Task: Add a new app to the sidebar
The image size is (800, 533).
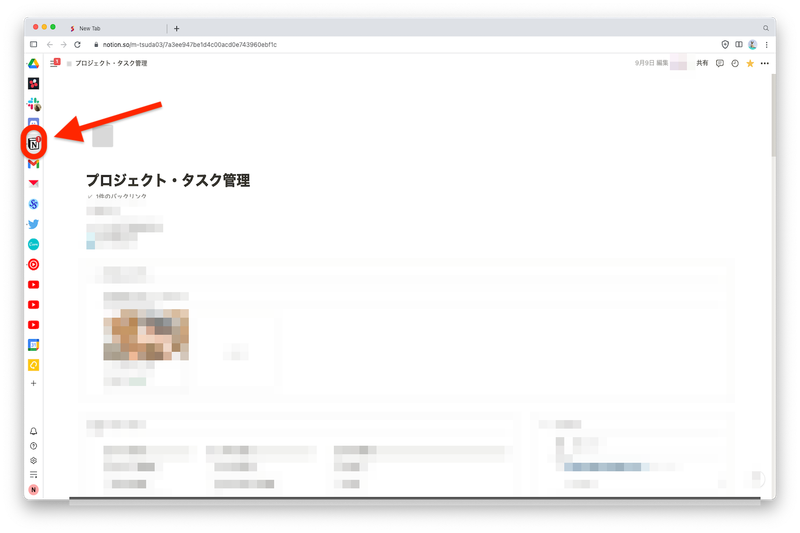Action: [x=34, y=383]
